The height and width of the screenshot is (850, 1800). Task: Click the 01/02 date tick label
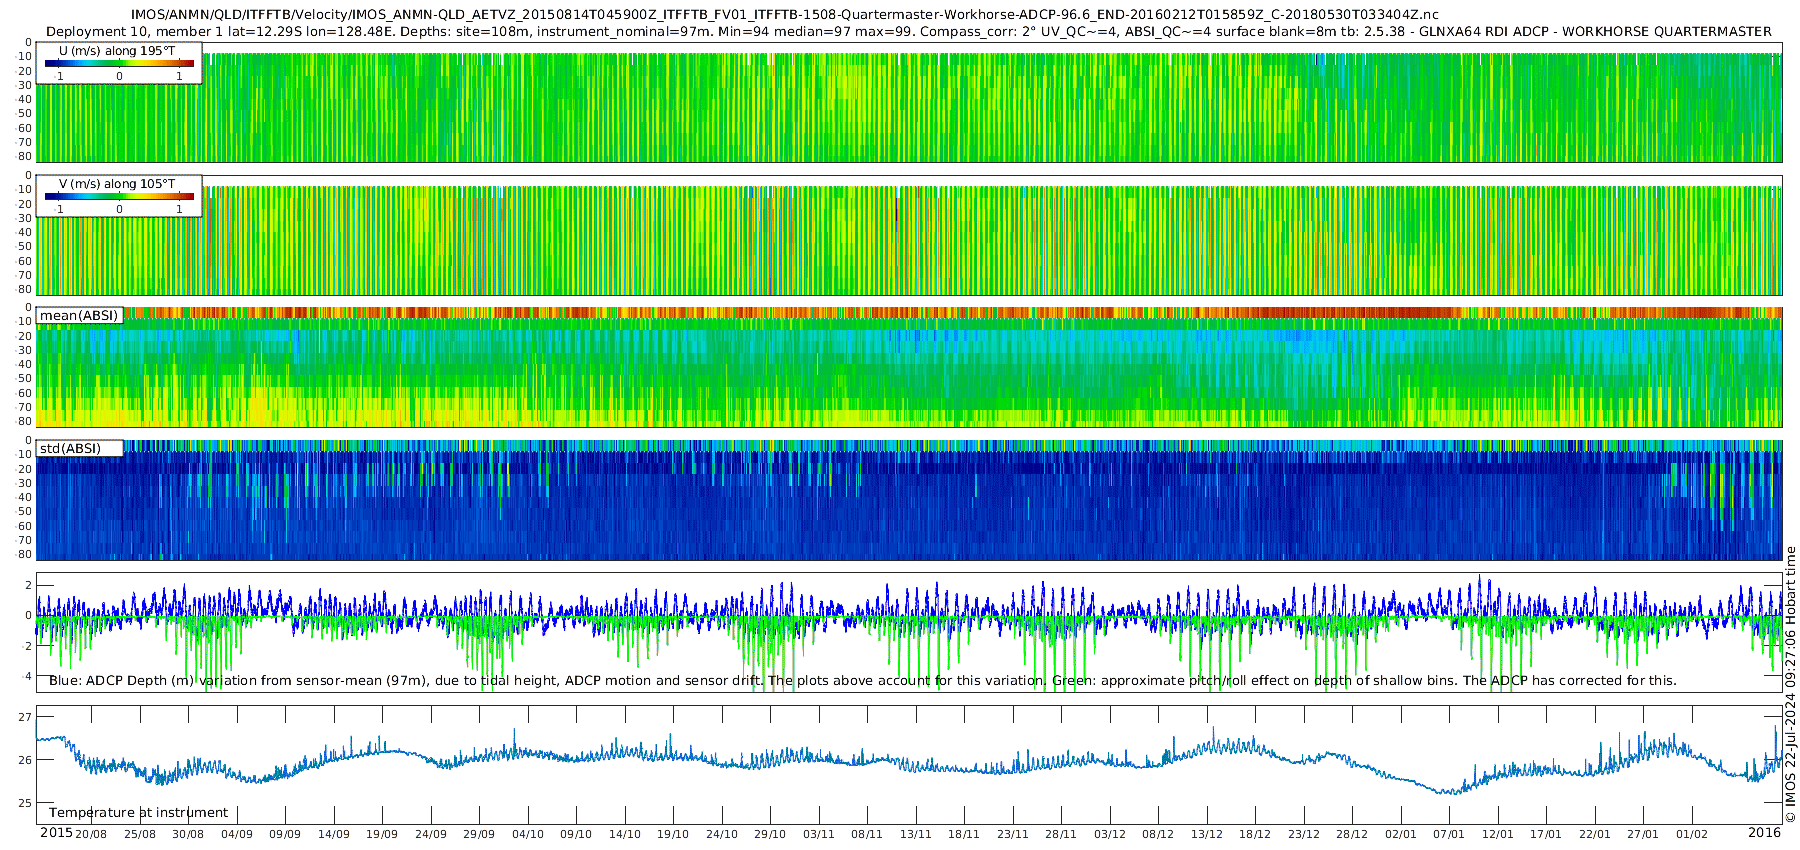pyautogui.click(x=1692, y=834)
